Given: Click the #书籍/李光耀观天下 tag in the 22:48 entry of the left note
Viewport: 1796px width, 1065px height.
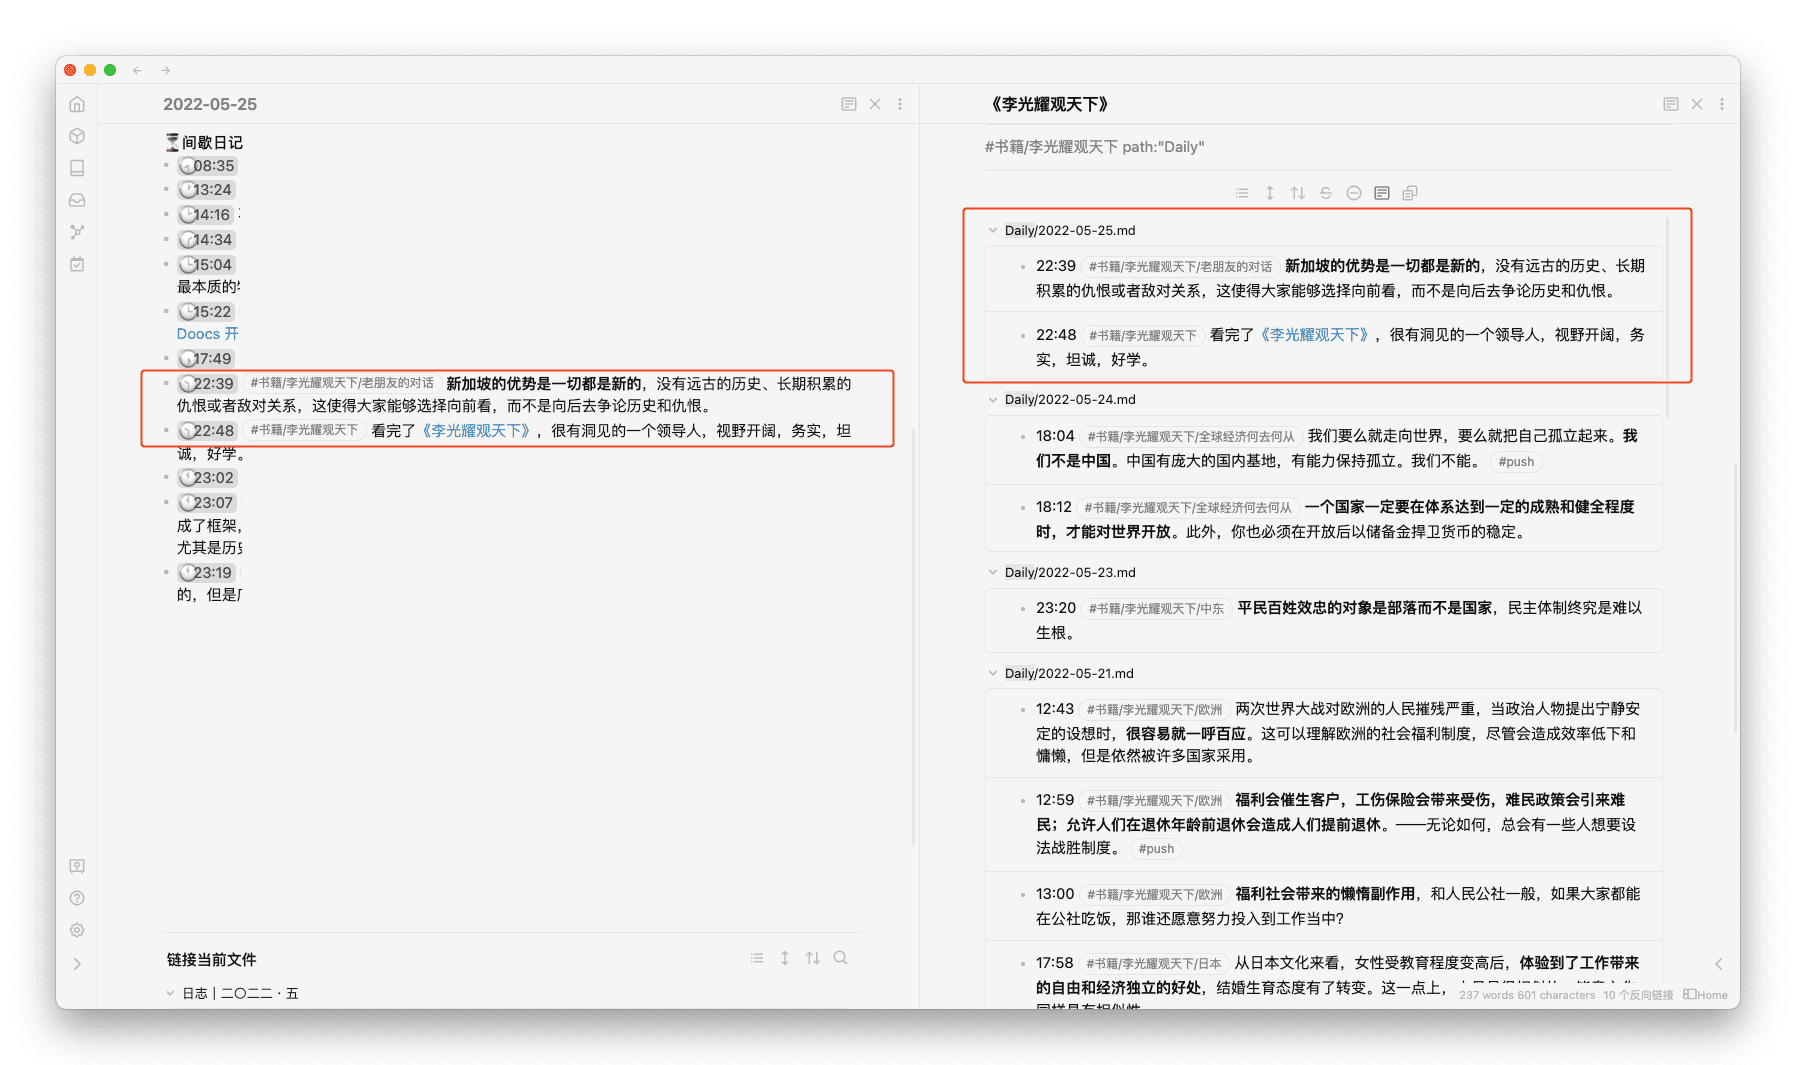Looking at the screenshot, I should (x=304, y=430).
